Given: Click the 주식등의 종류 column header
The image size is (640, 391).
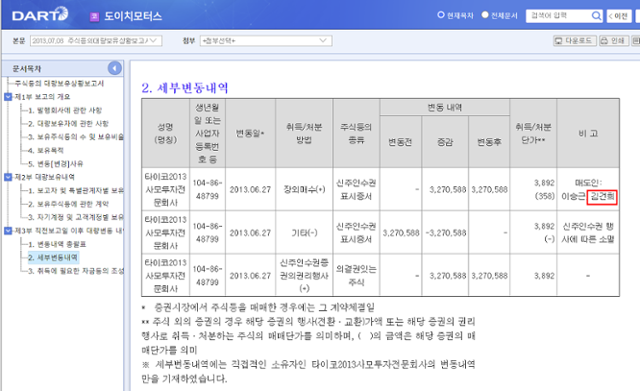Looking at the screenshot, I should (356, 133).
